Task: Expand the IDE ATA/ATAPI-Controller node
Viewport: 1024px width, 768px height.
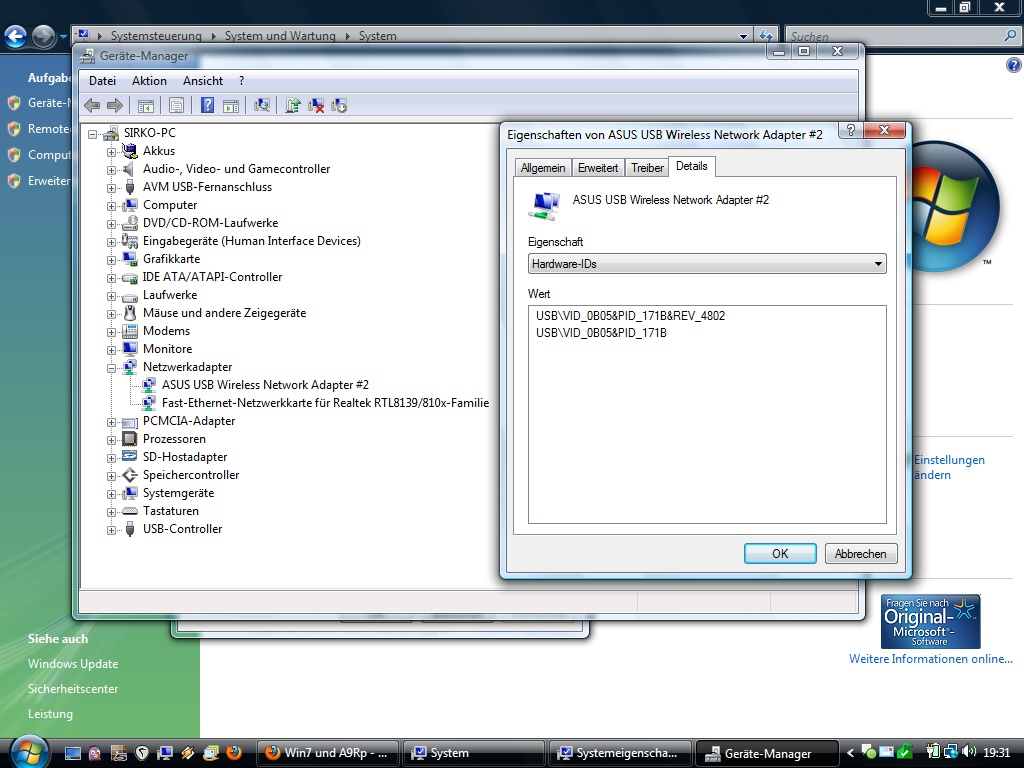Action: [x=112, y=278]
